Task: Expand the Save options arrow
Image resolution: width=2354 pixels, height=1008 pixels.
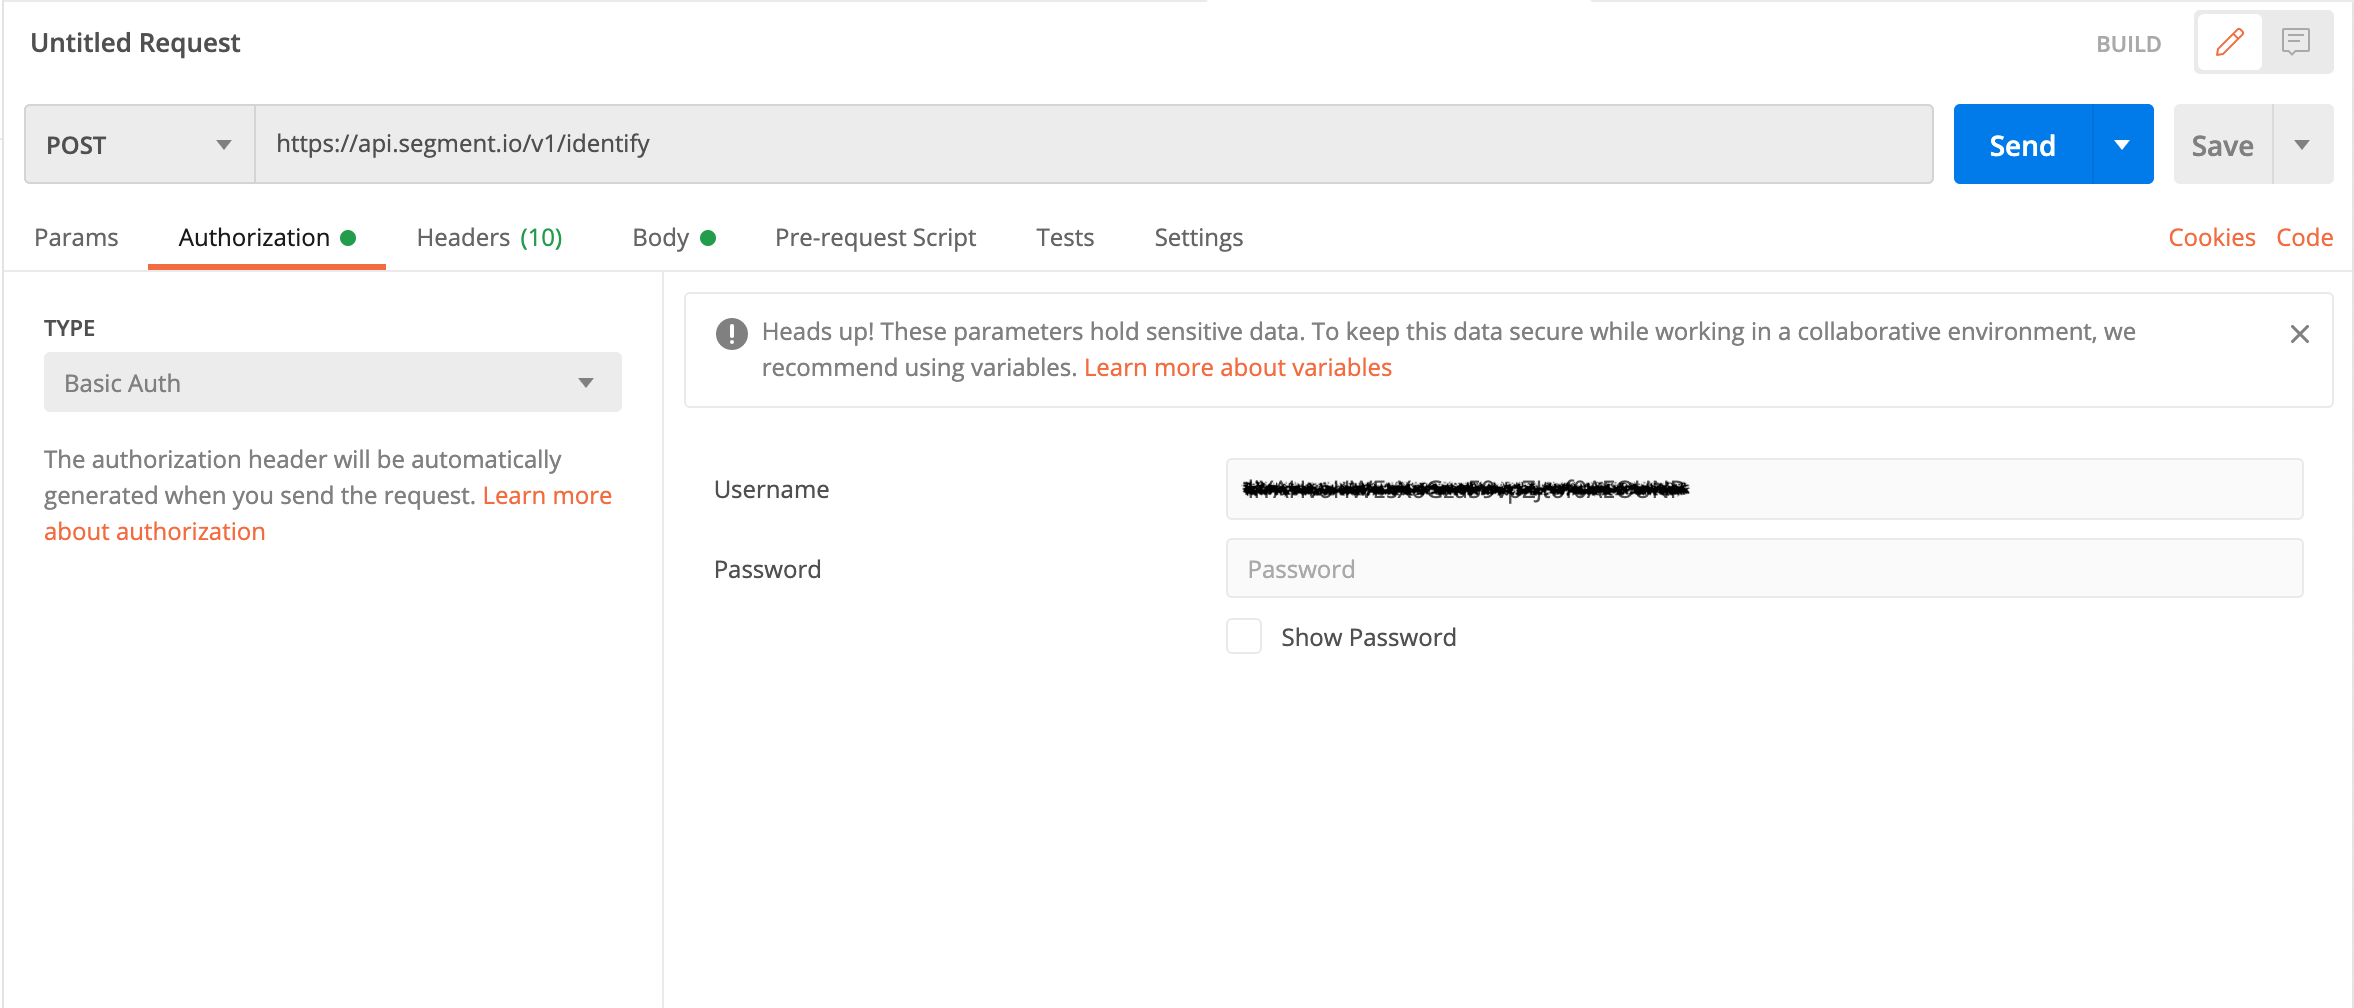Action: click(2302, 145)
